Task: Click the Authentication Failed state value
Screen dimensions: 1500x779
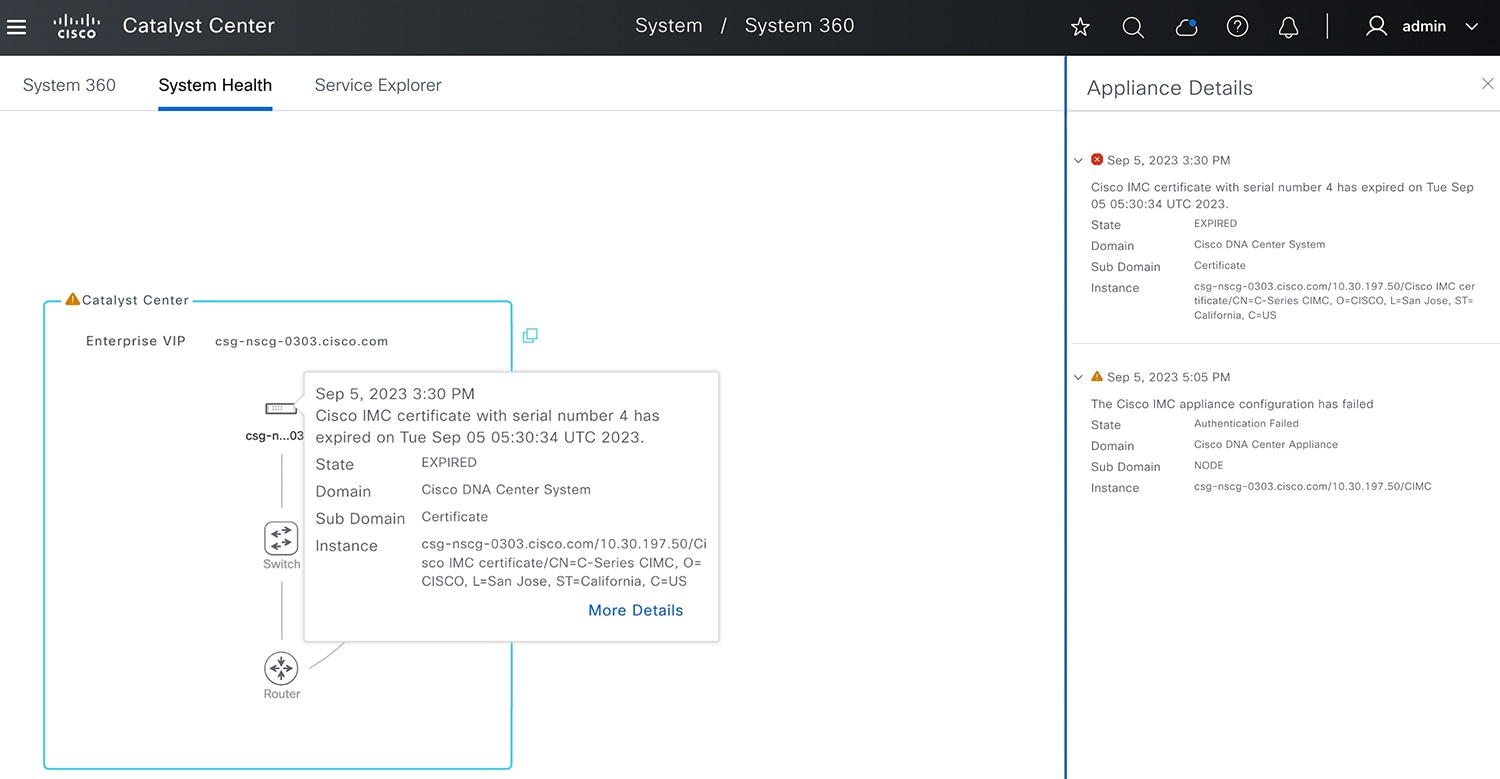Action: coord(1246,424)
